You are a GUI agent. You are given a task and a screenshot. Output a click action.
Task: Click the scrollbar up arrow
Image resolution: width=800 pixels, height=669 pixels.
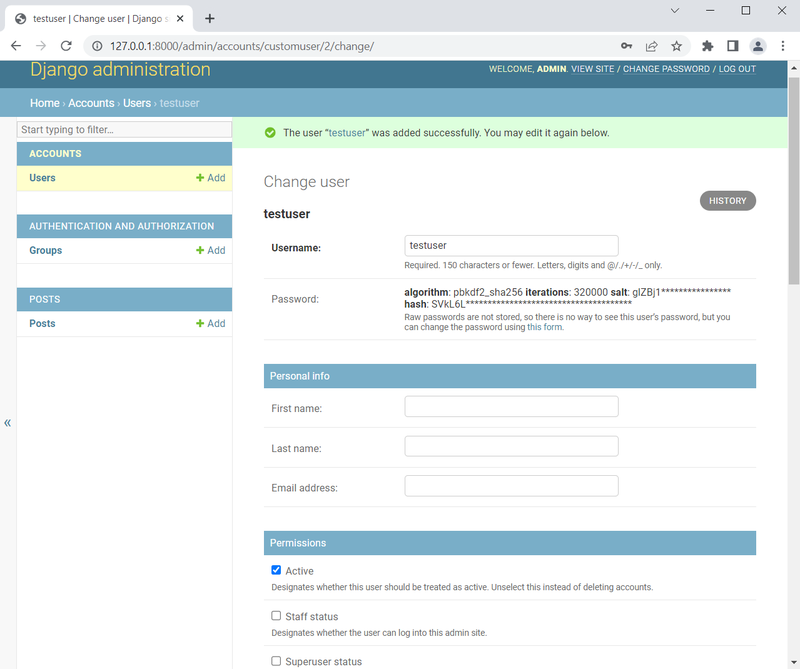794,67
